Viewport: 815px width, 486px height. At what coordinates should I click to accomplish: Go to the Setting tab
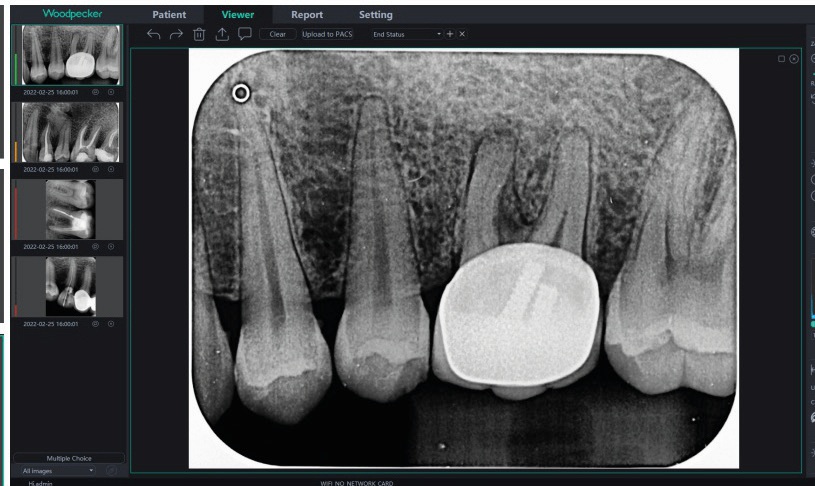(x=375, y=15)
